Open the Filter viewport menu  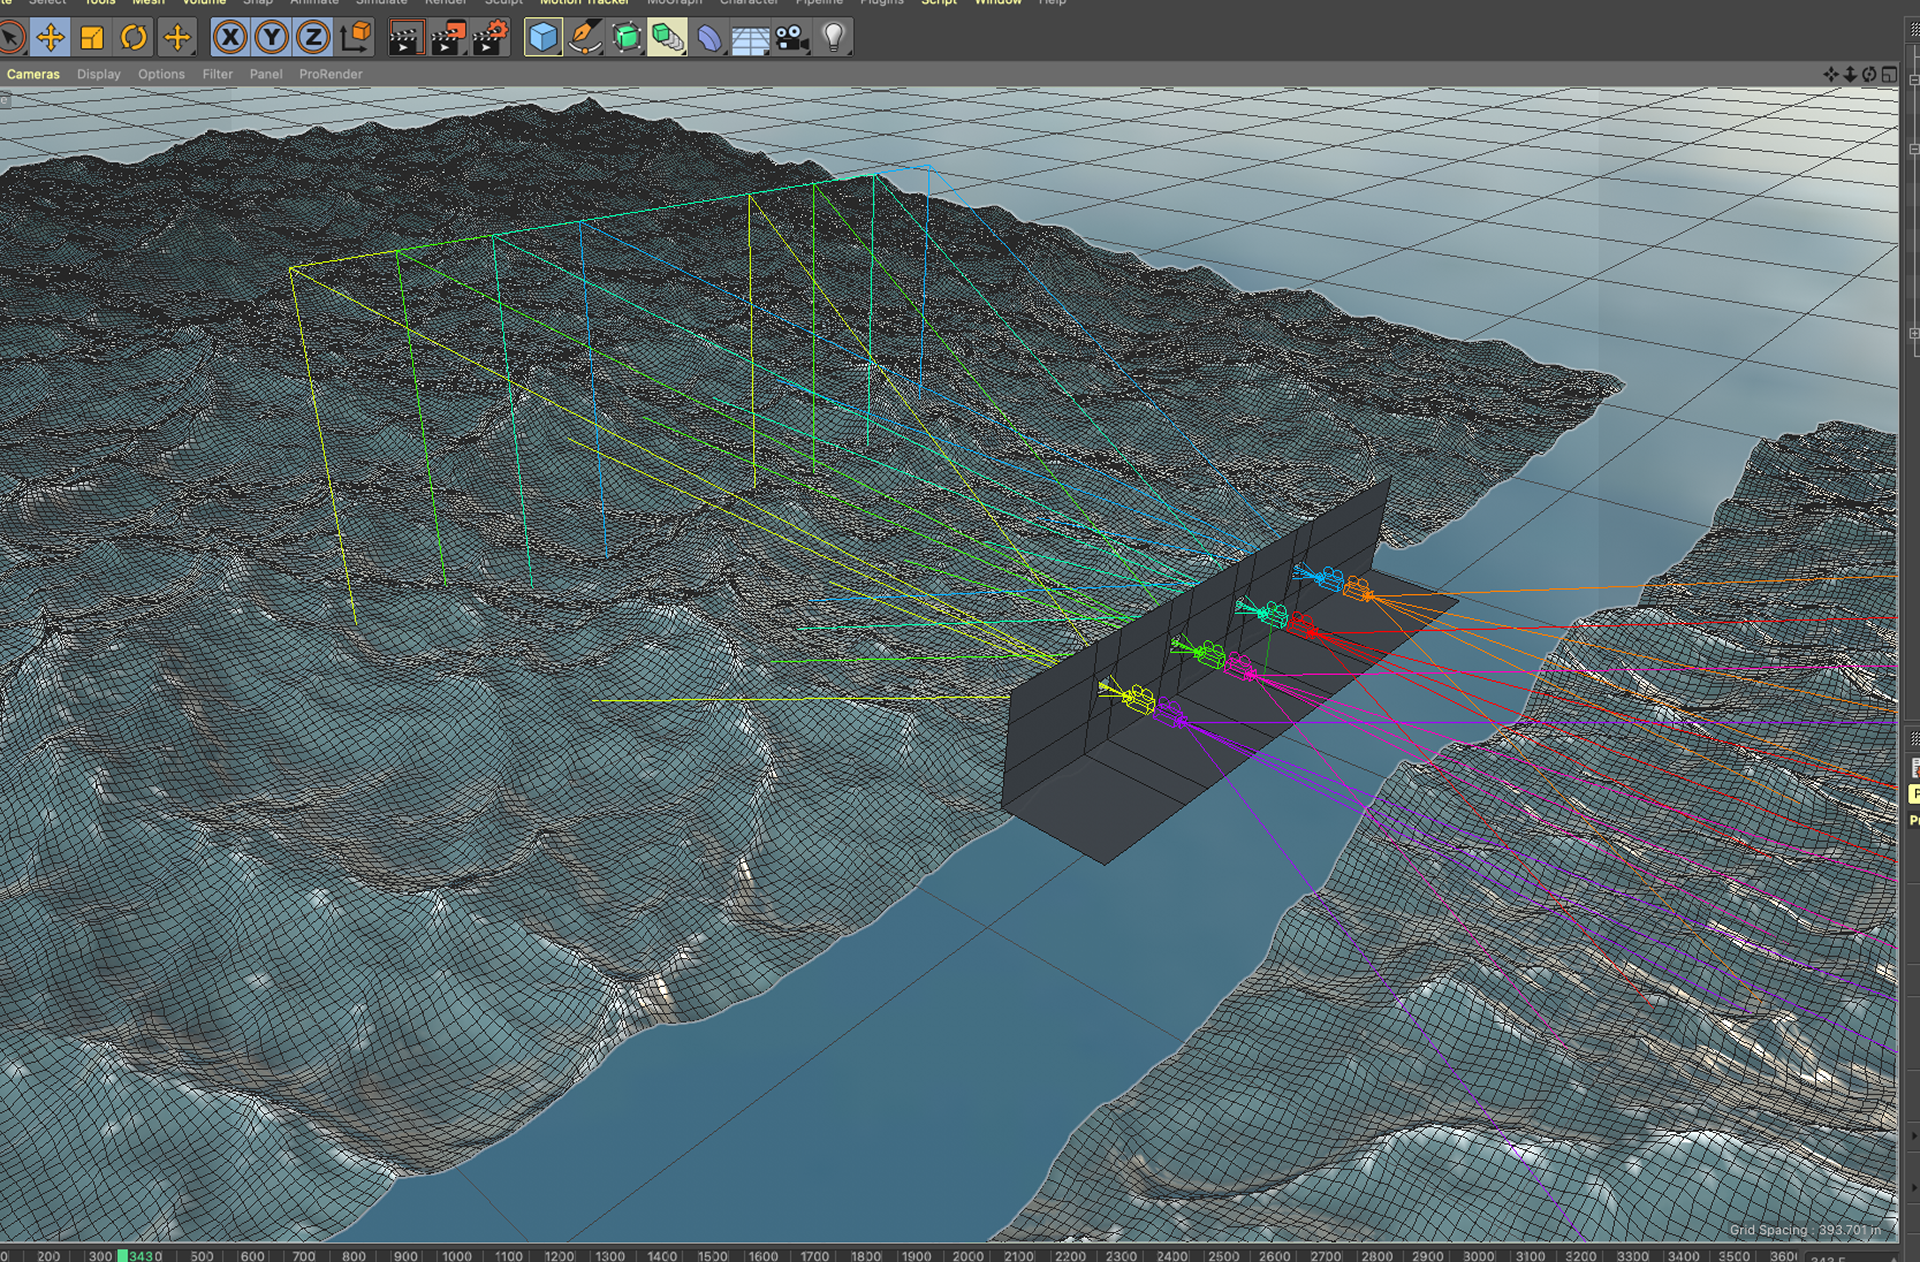point(217,74)
